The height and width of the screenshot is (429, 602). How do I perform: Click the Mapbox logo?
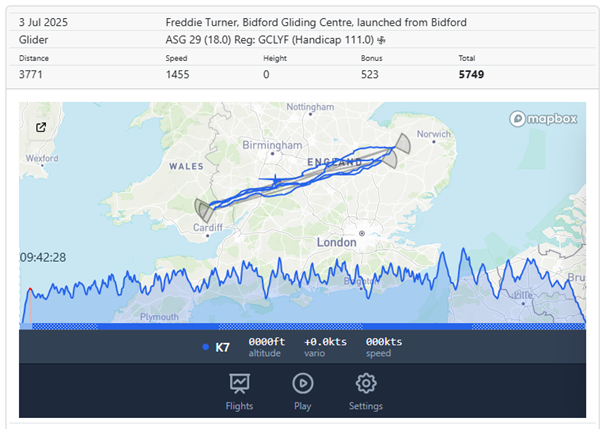click(x=546, y=118)
